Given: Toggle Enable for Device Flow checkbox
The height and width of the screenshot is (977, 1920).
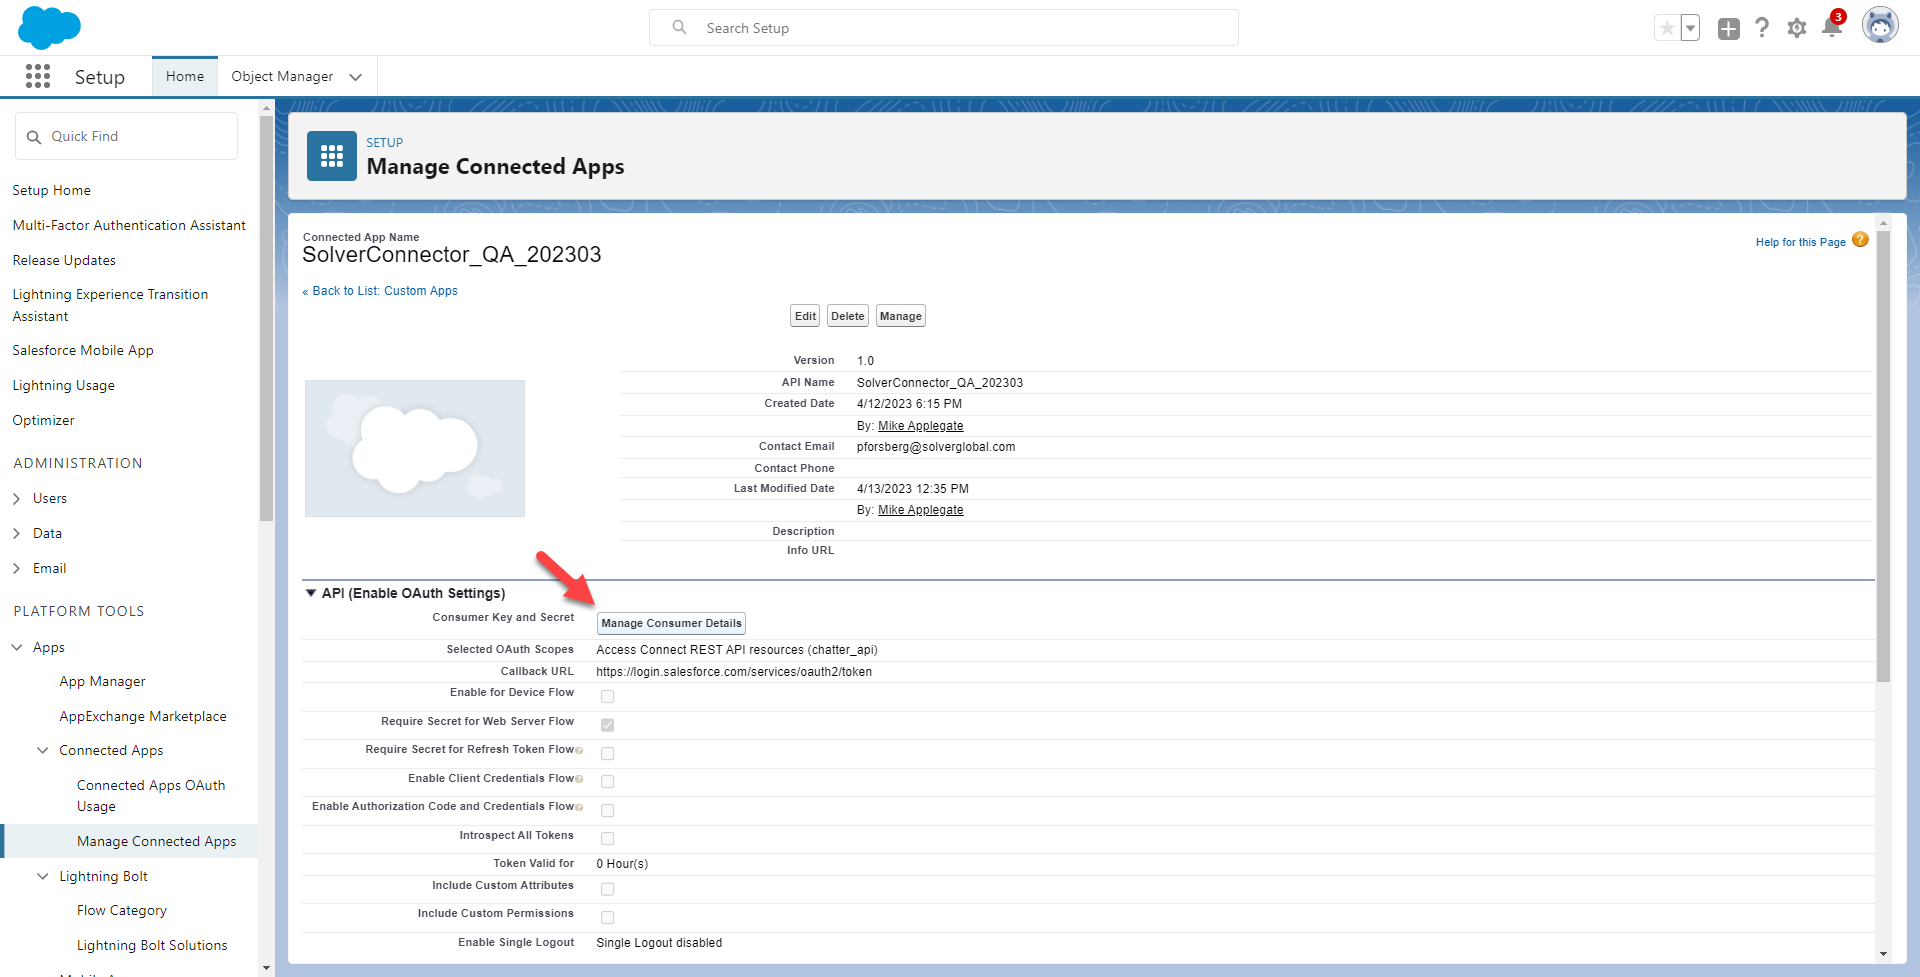Looking at the screenshot, I should point(607,696).
